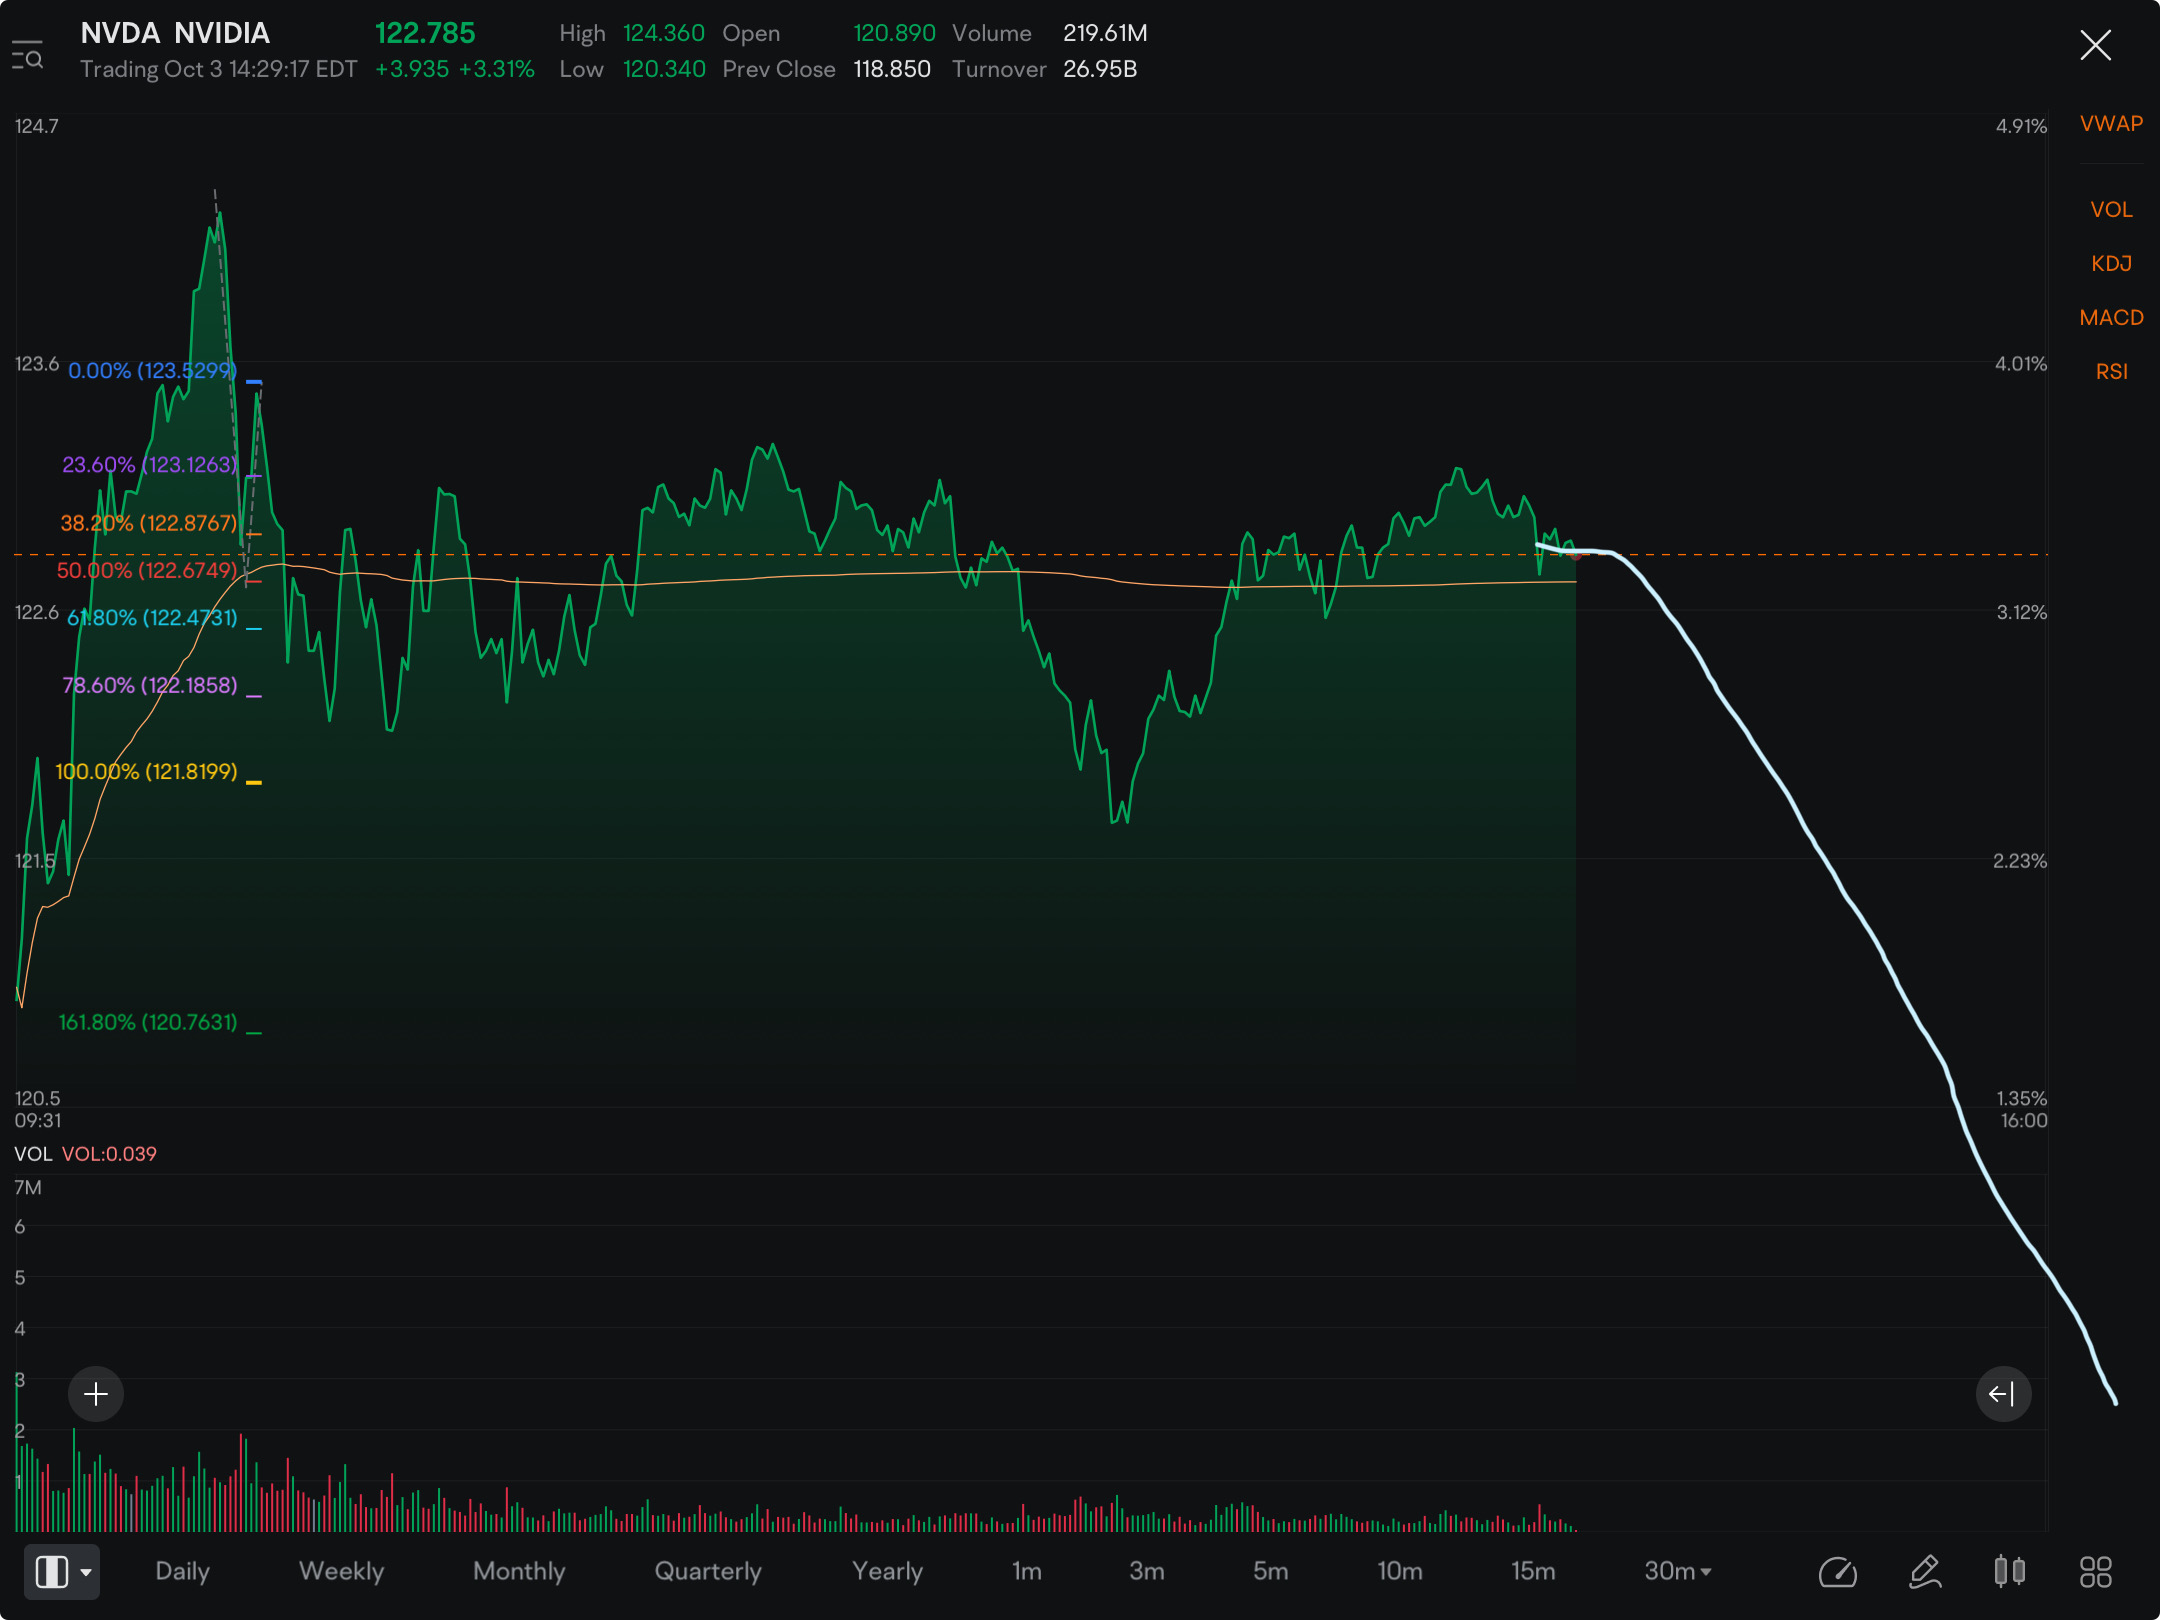Image resolution: width=2160 pixels, height=1620 pixels.
Task: Click the Turnover value 26.95B
Action: [x=1100, y=69]
